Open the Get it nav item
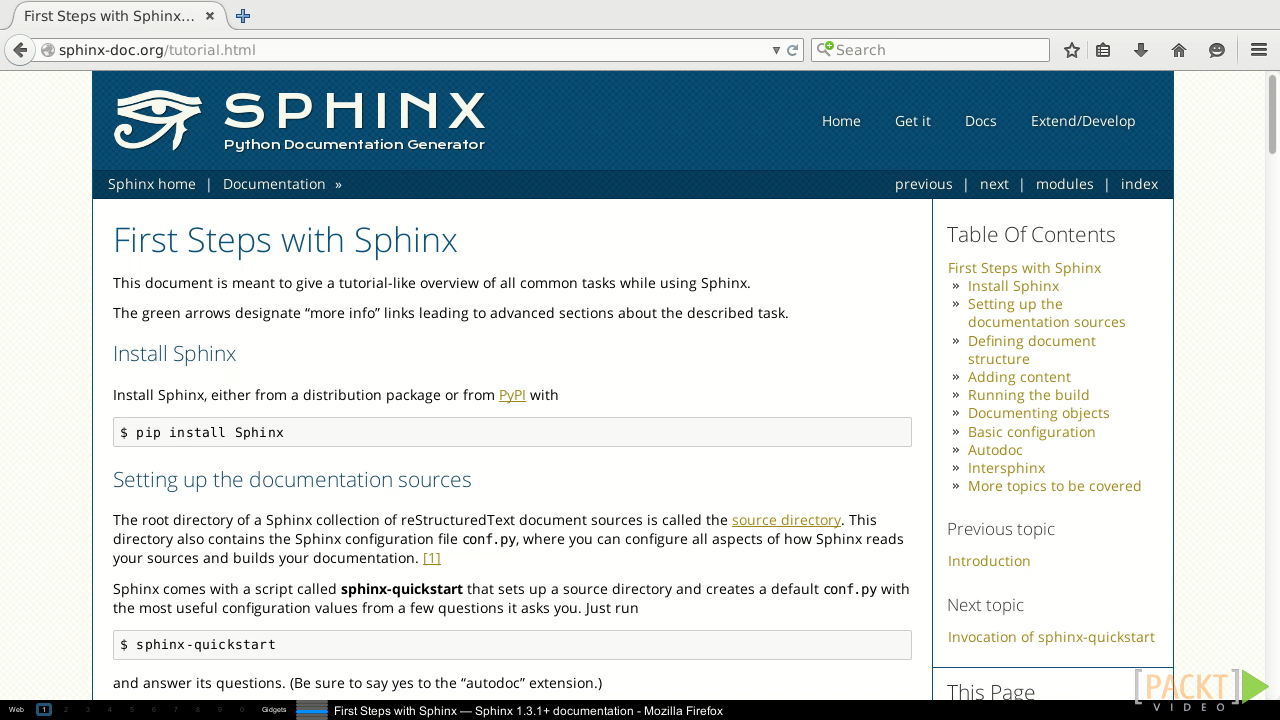The height and width of the screenshot is (720, 1280). pos(913,121)
